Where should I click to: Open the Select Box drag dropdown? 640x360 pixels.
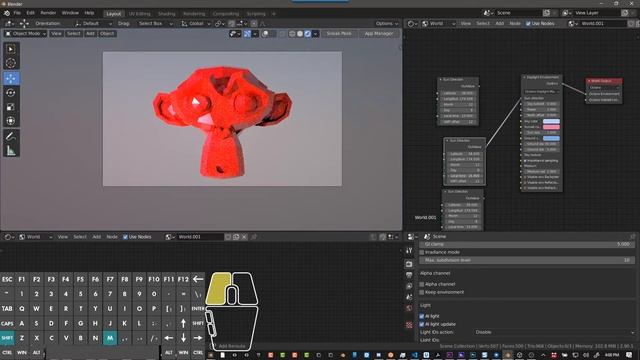click(155, 24)
